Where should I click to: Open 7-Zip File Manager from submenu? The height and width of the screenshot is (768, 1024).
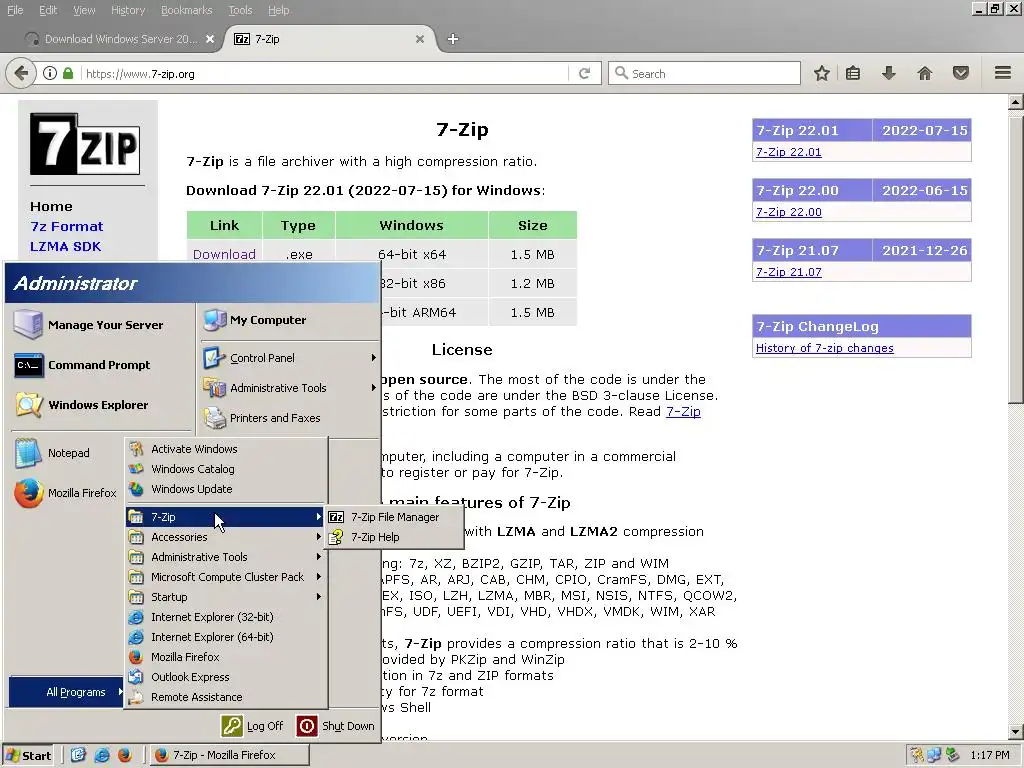point(394,517)
